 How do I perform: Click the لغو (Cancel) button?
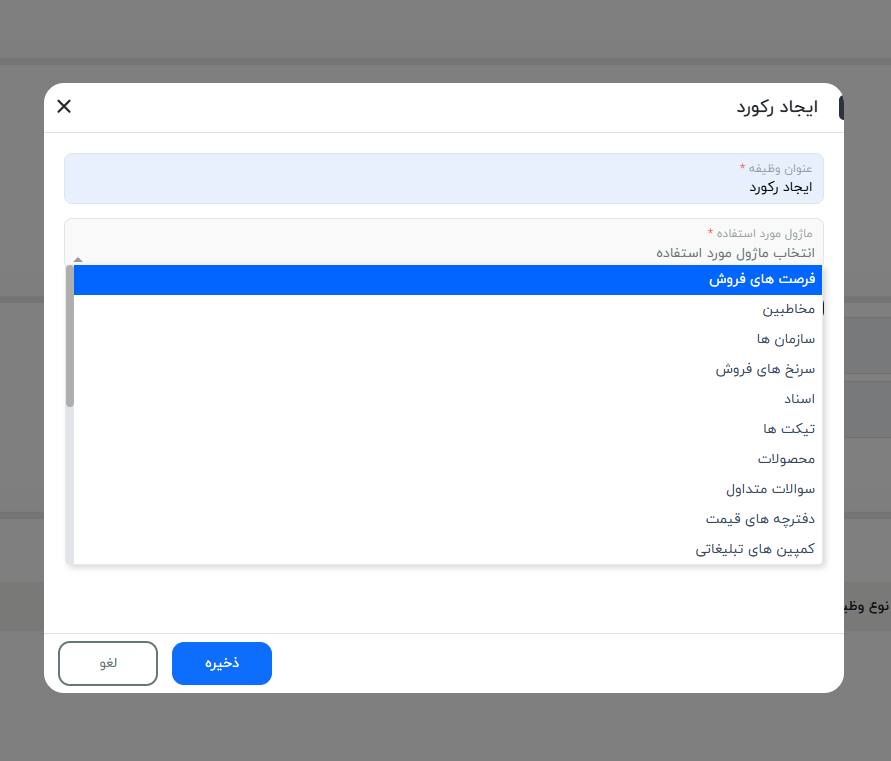click(x=107, y=663)
